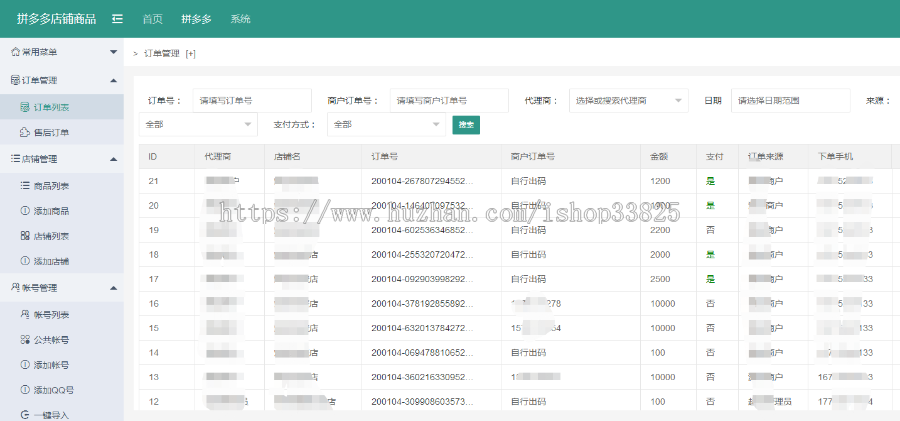The image size is (900, 421).
Task: Click the 支付 column header
Action: [715, 156]
